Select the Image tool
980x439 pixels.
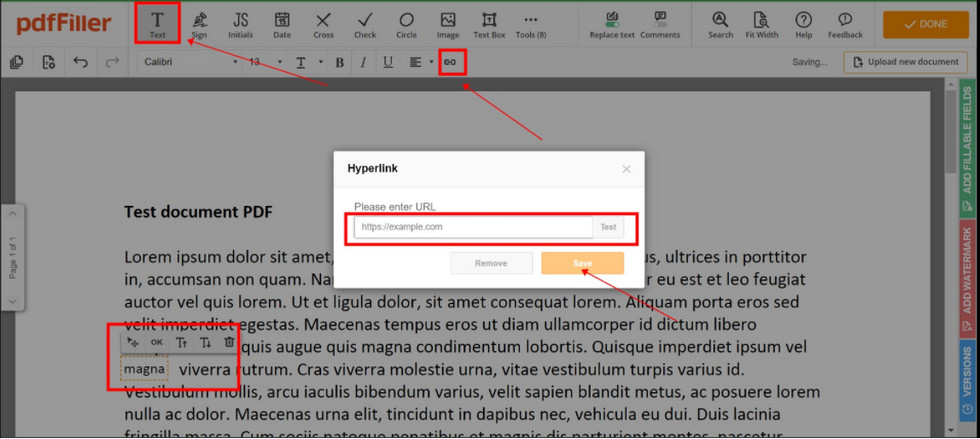(x=448, y=24)
